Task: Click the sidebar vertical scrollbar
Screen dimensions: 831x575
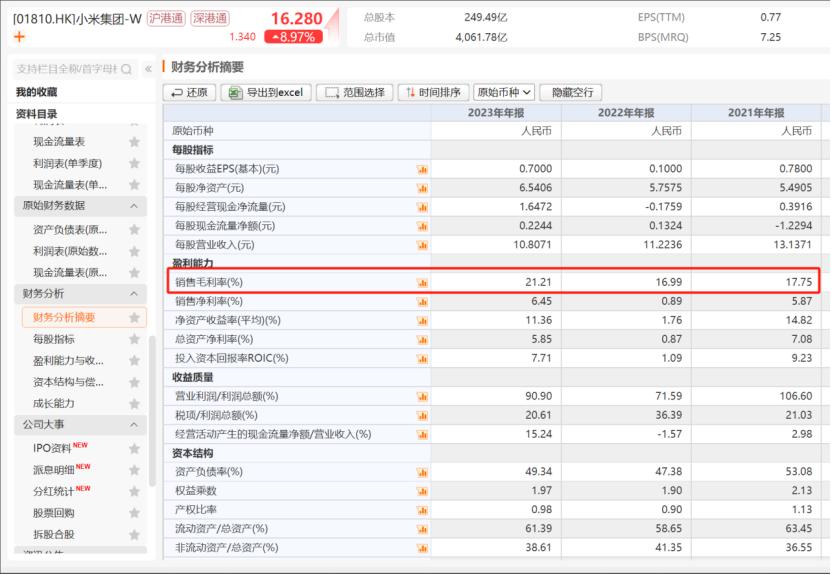Action: pyautogui.click(x=153, y=411)
